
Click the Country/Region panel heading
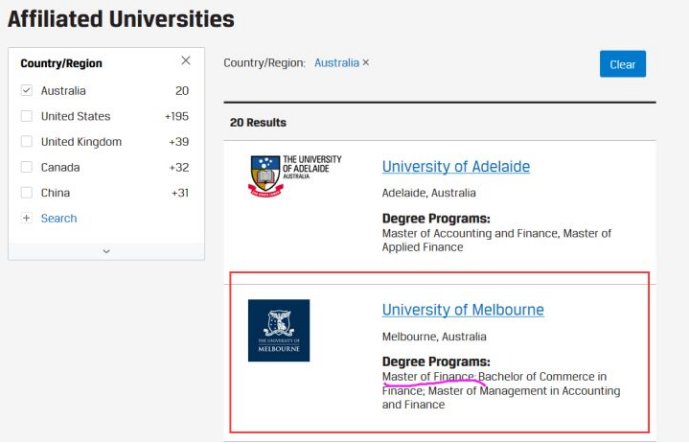[x=61, y=63]
